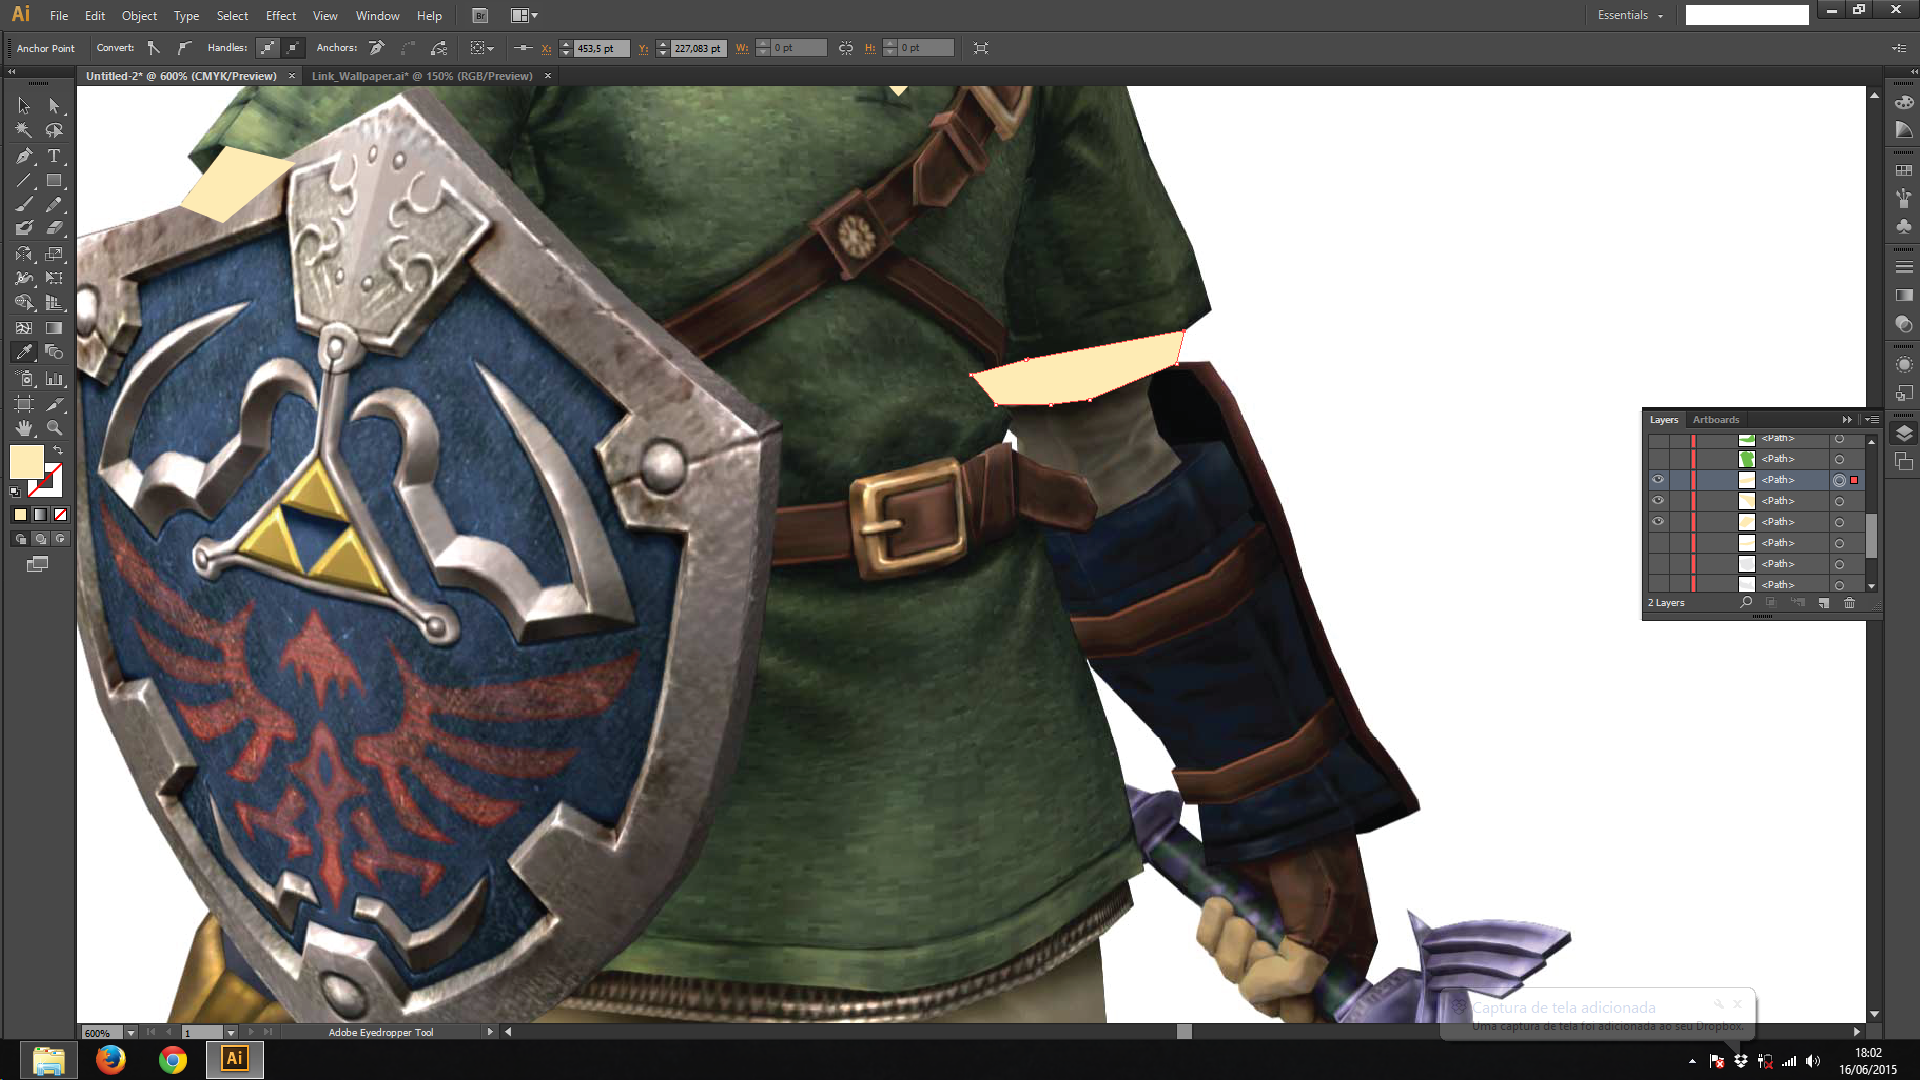This screenshot has height=1080, width=1920.
Task: Select the Line Segment tool
Action: pyautogui.click(x=24, y=181)
